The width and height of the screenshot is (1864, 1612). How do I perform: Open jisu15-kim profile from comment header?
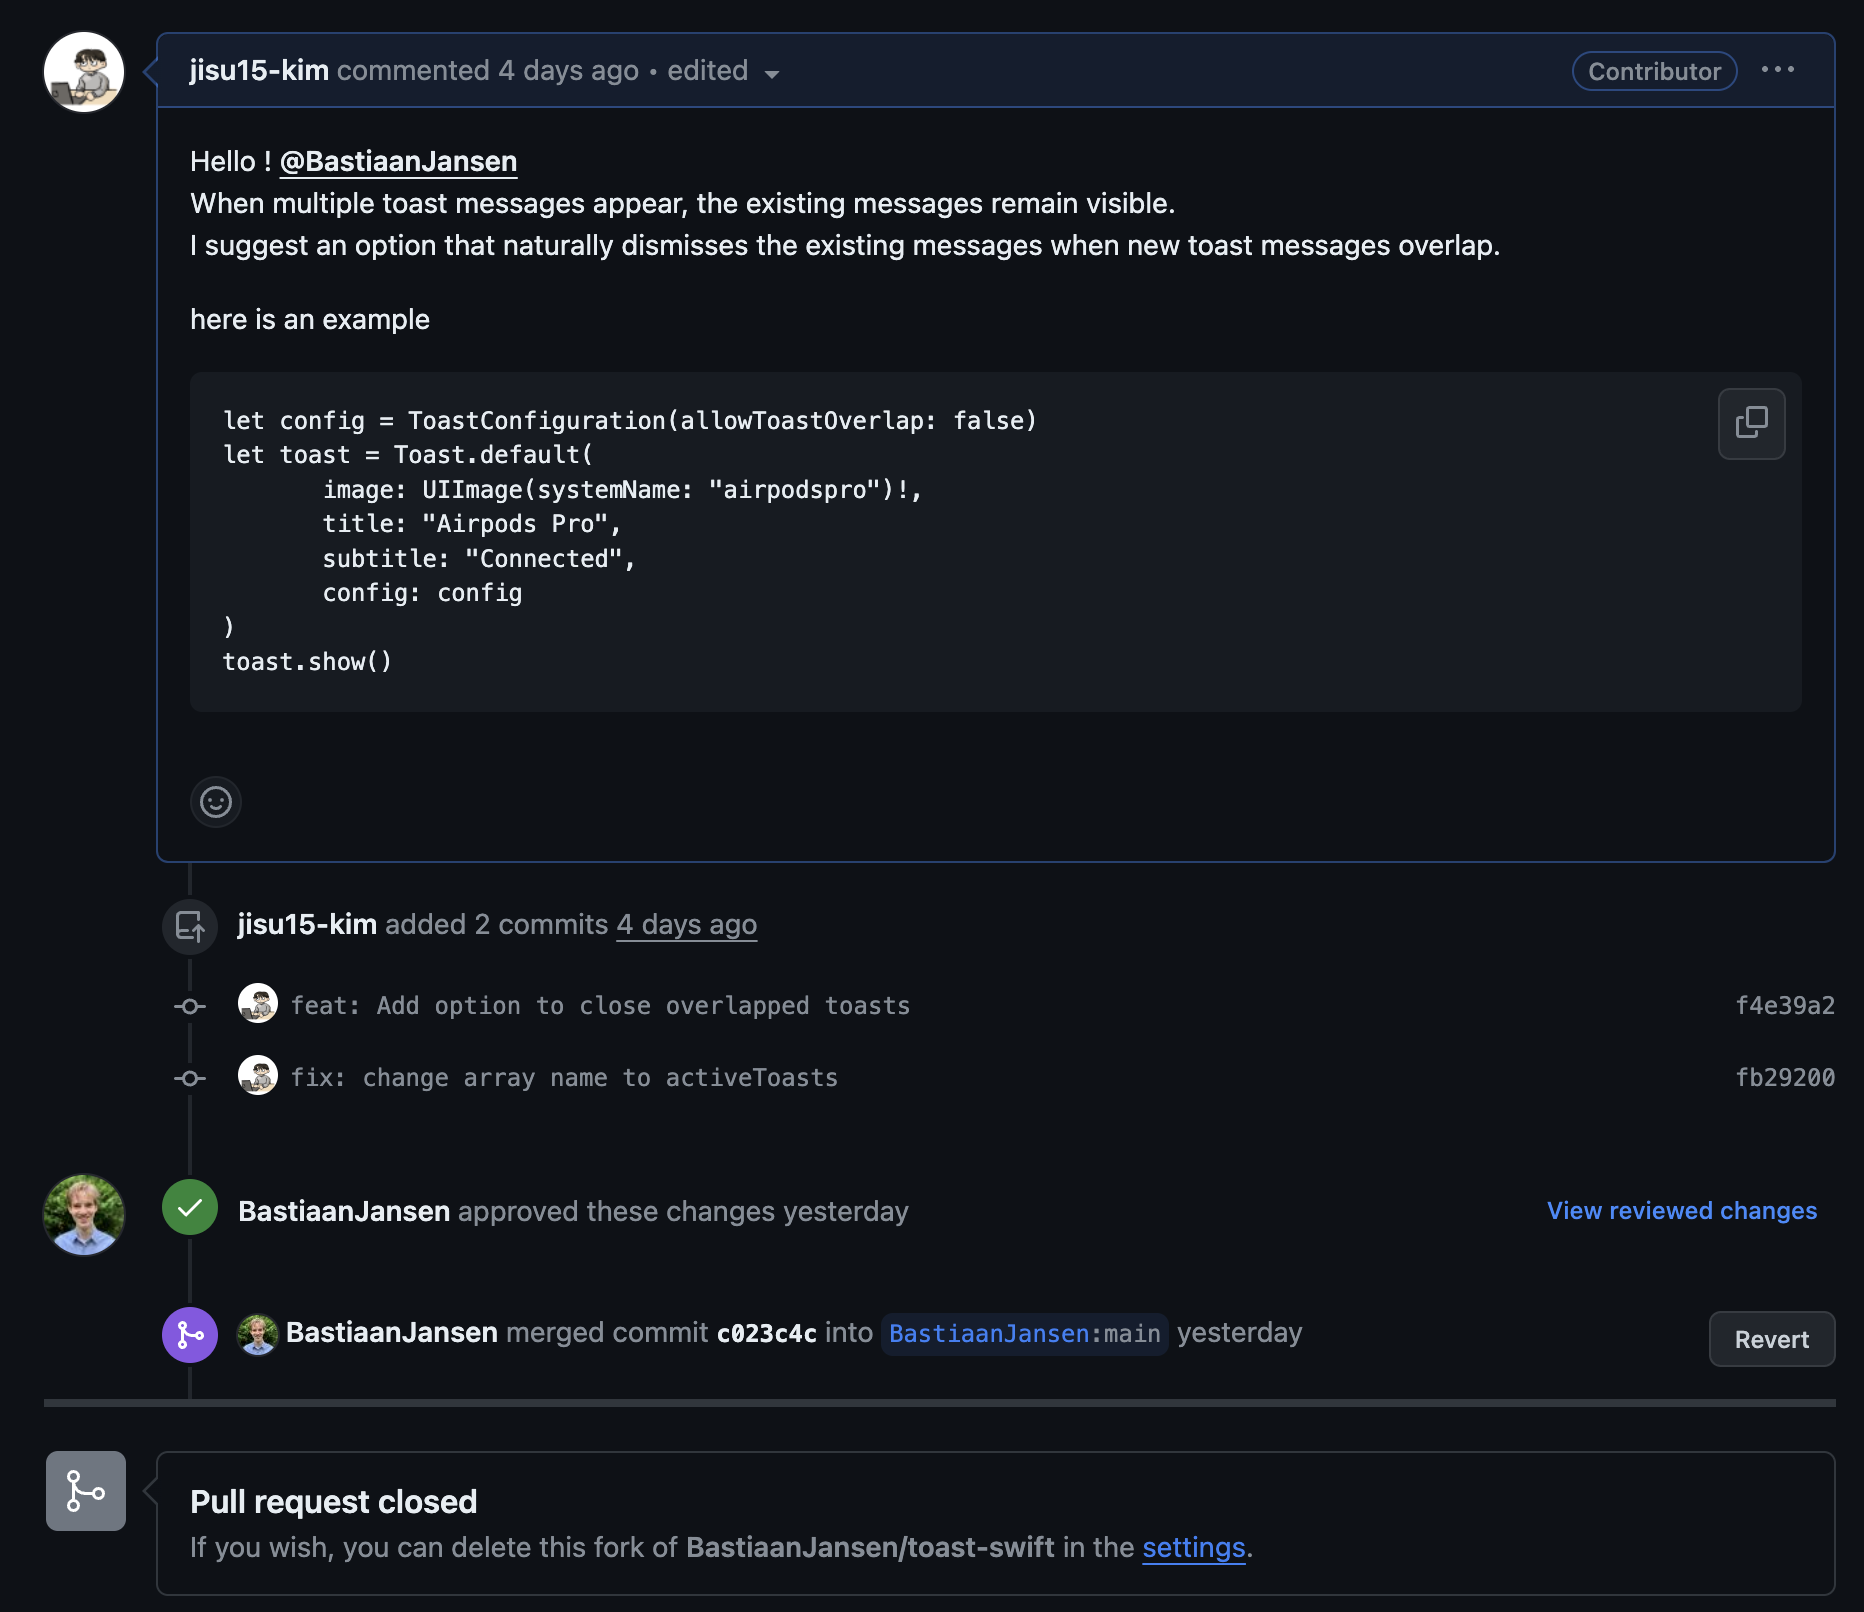coord(259,71)
